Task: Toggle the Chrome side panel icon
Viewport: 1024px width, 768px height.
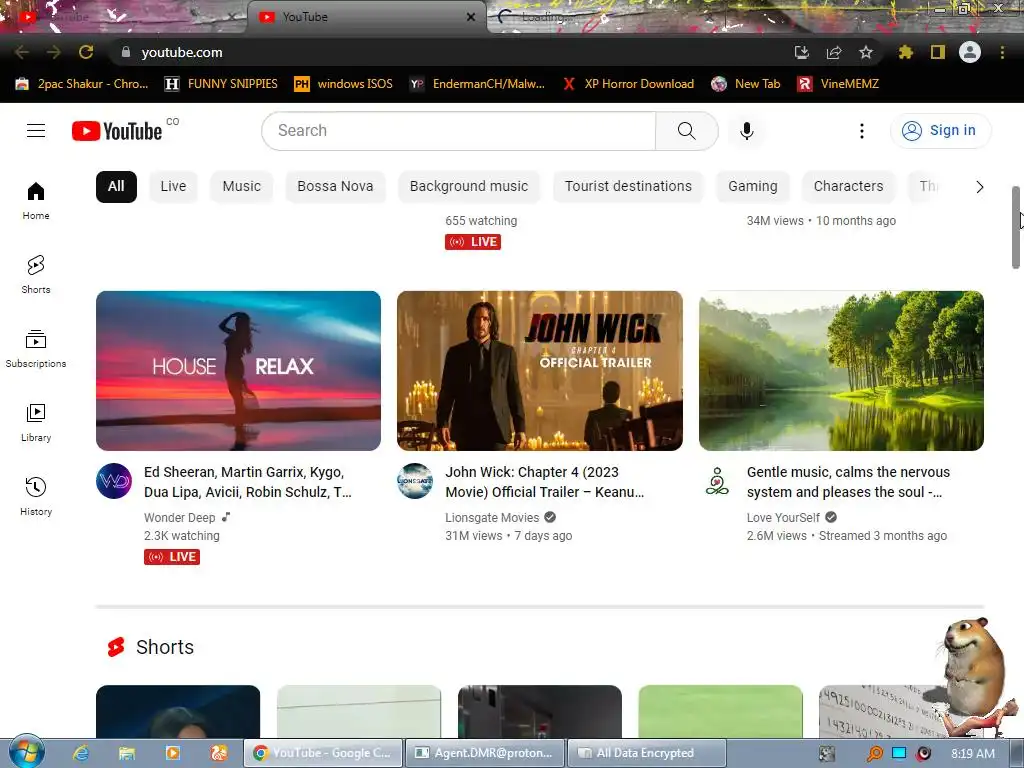Action: (938, 52)
